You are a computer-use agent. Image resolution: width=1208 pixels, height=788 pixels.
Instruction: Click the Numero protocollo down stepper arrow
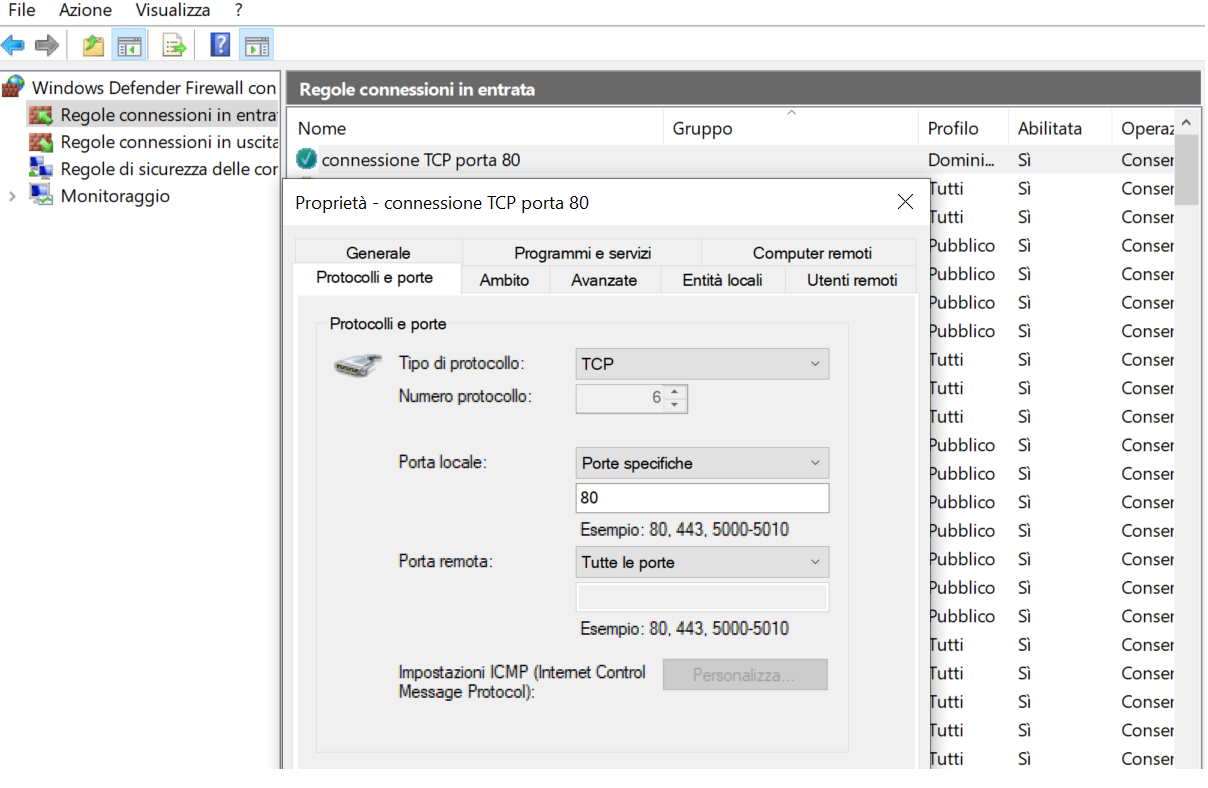tap(676, 405)
